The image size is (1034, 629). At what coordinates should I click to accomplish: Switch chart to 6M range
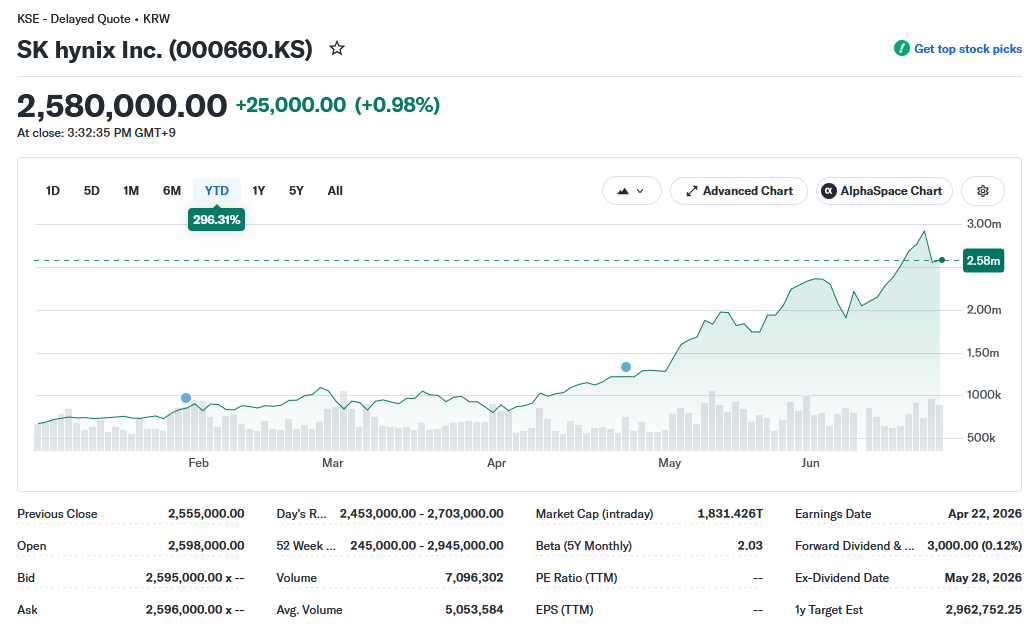tap(171, 191)
